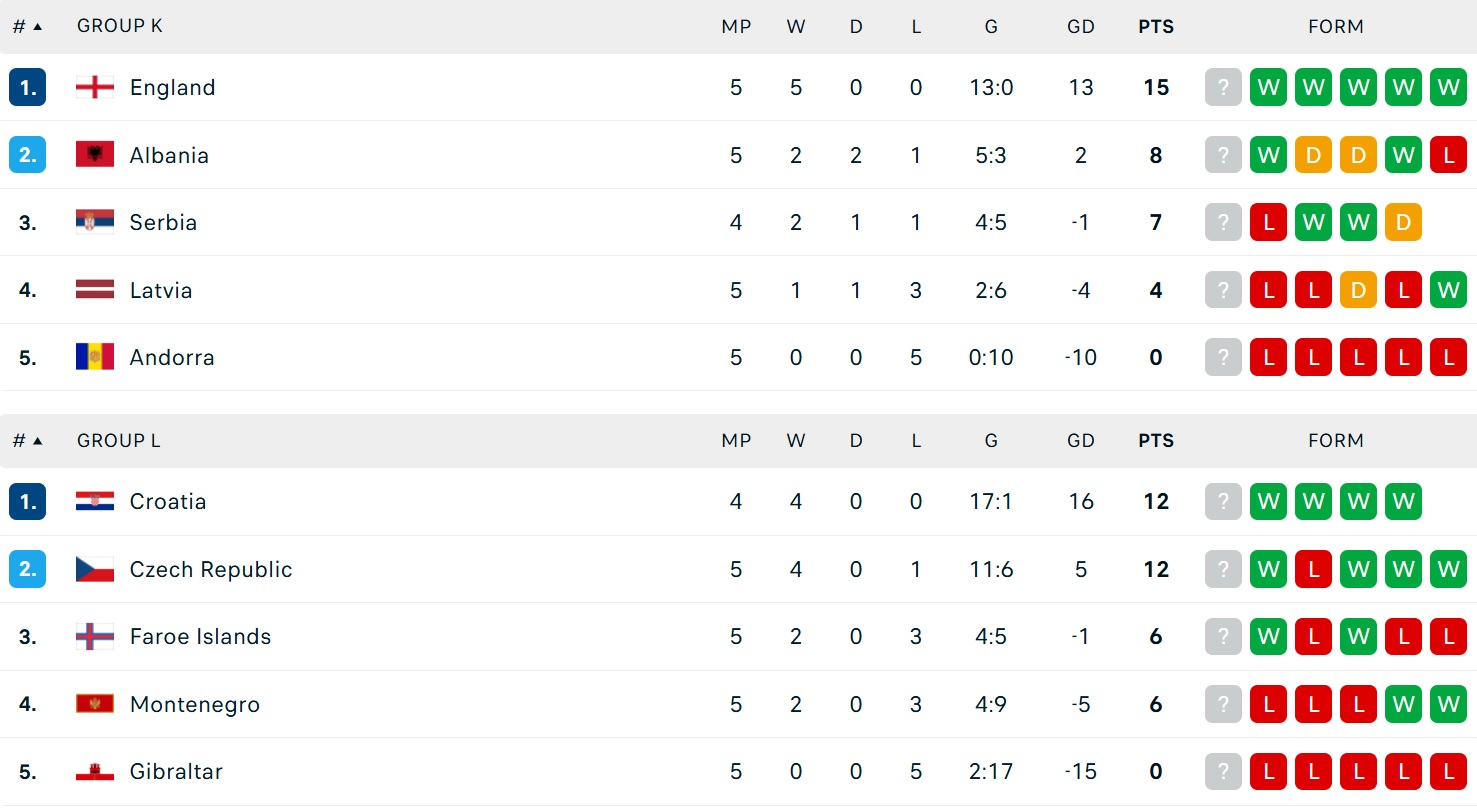This screenshot has height=811, width=1477.
Task: Click the Albania flag icon
Action: (x=95, y=155)
